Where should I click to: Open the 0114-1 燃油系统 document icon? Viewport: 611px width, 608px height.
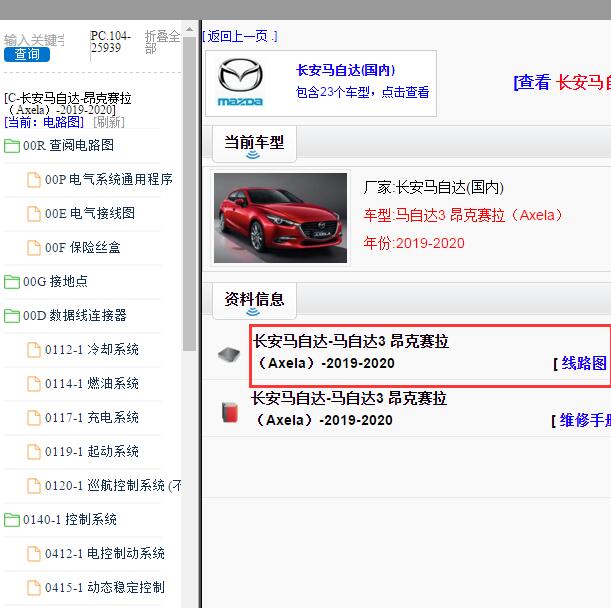(x=34, y=384)
